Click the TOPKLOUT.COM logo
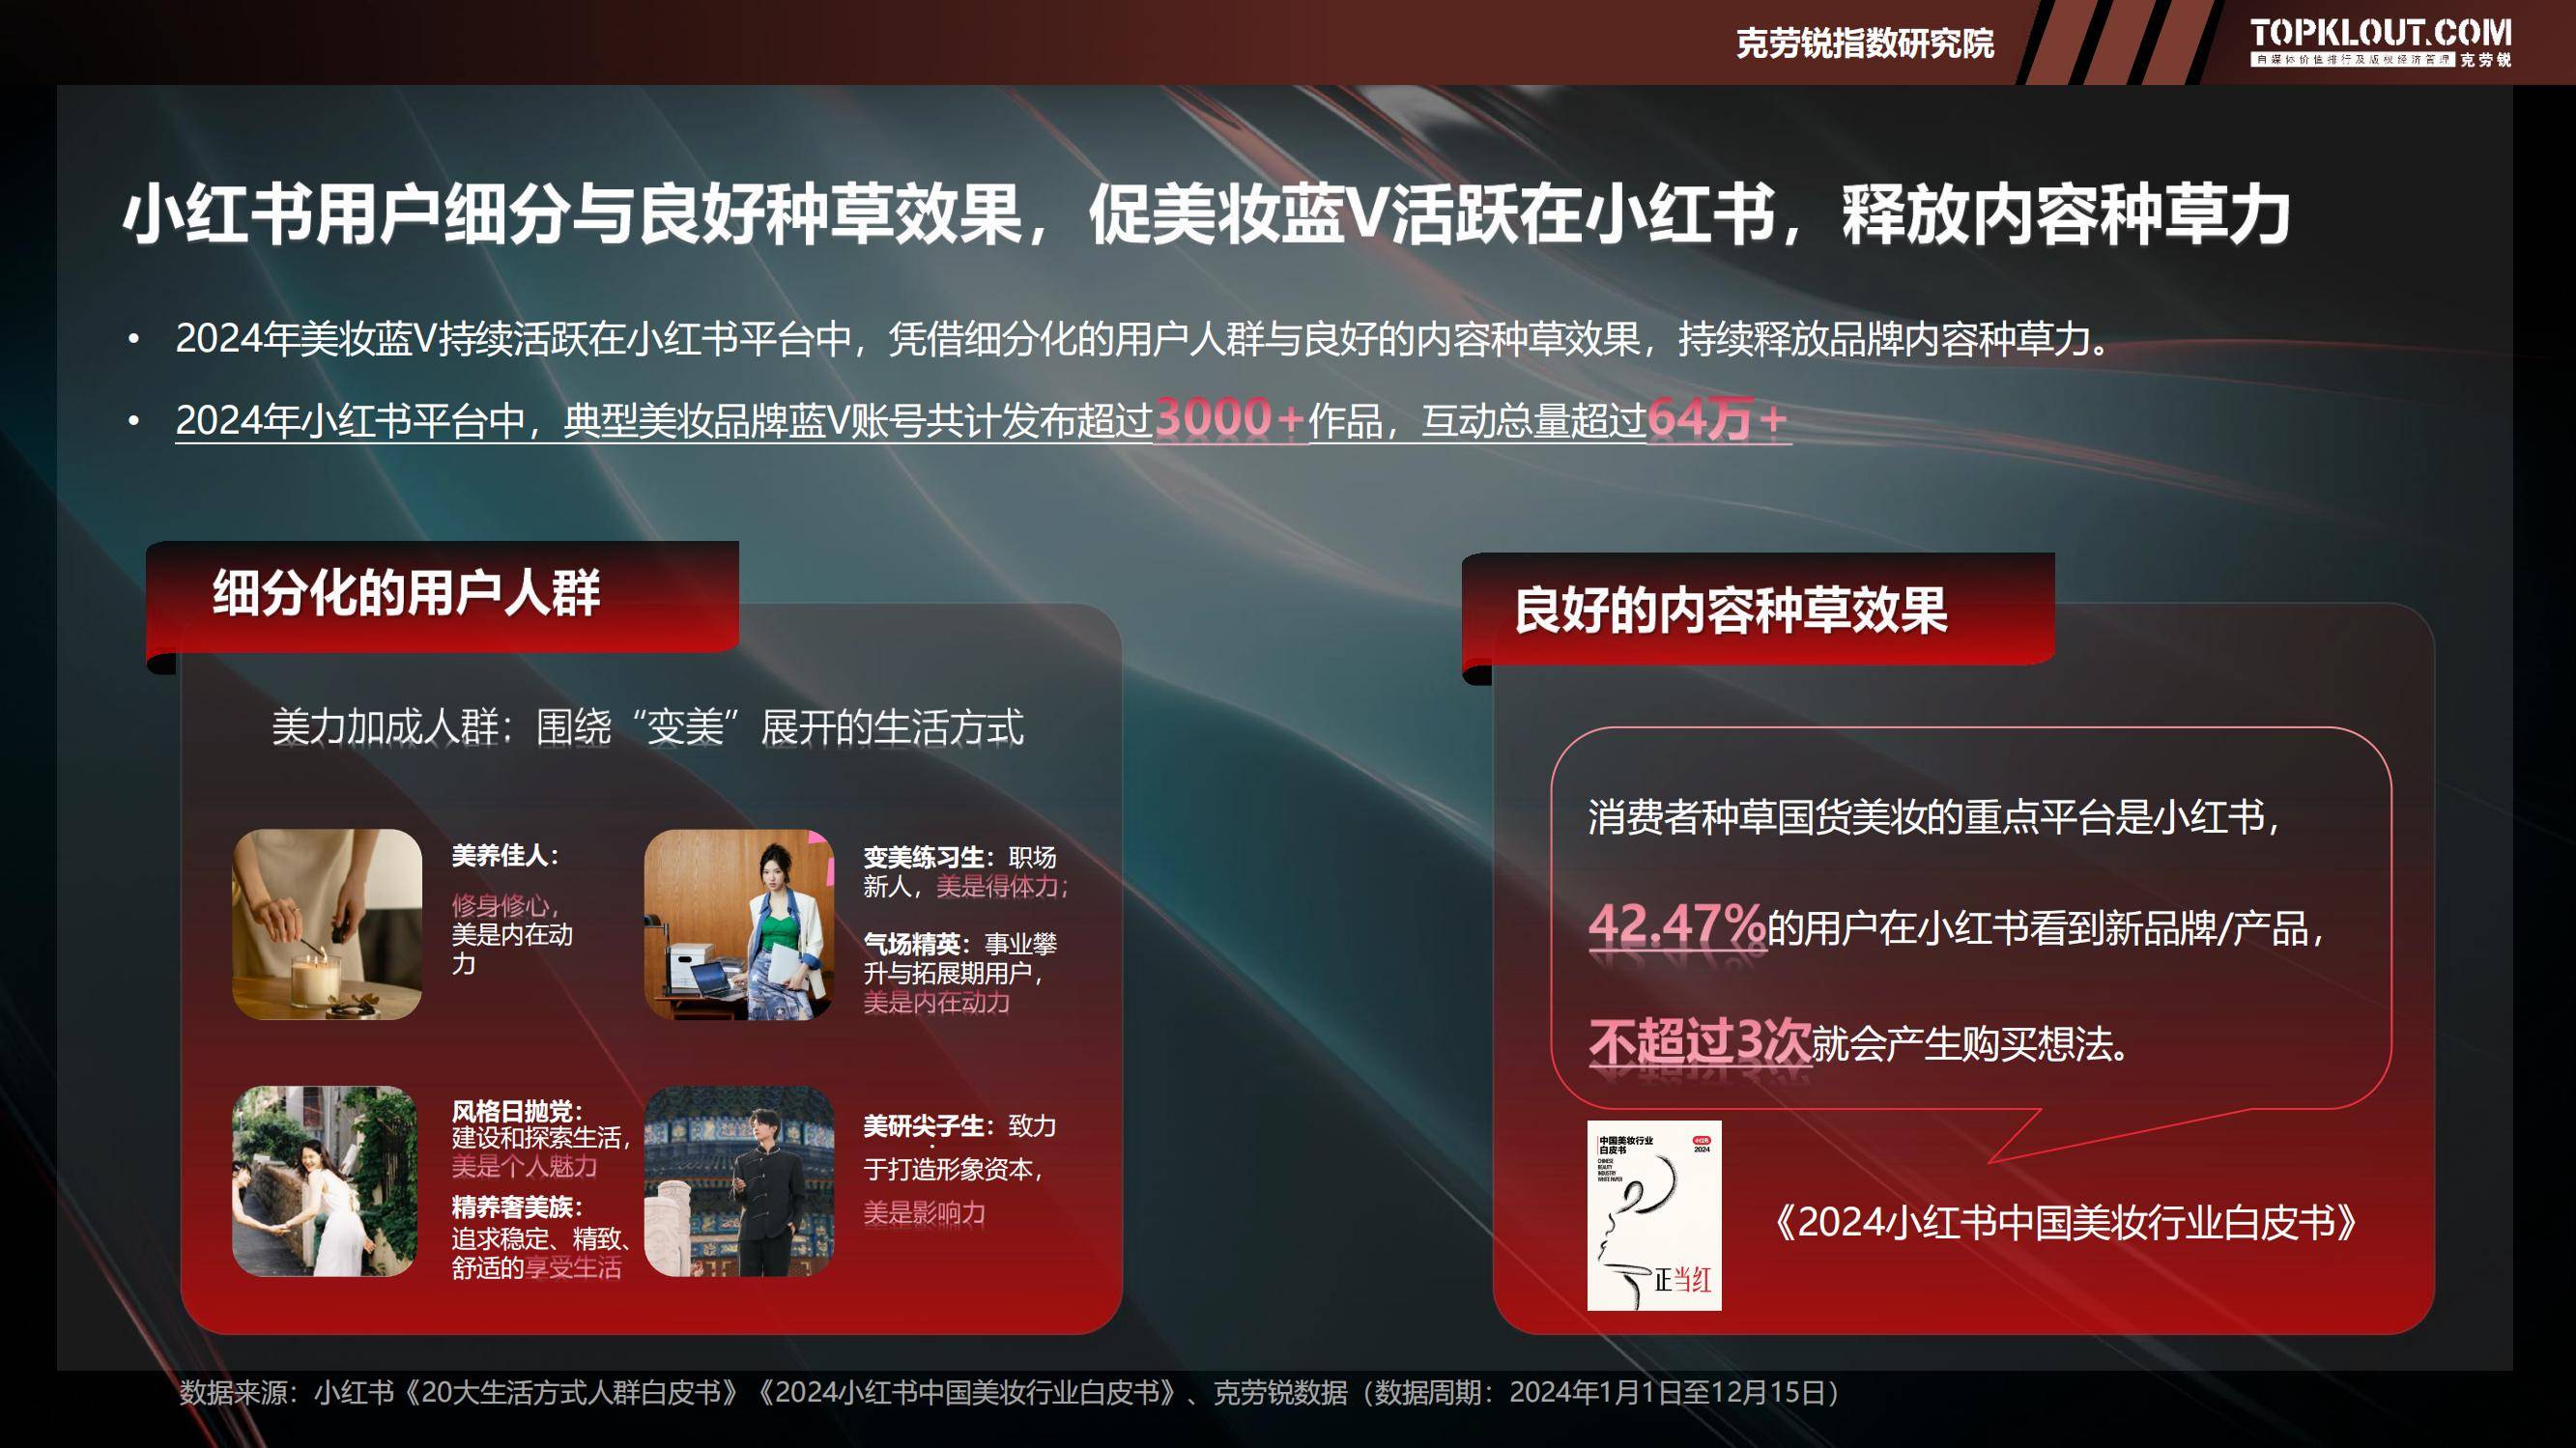Viewport: 2576px width, 1448px height. click(x=2380, y=42)
